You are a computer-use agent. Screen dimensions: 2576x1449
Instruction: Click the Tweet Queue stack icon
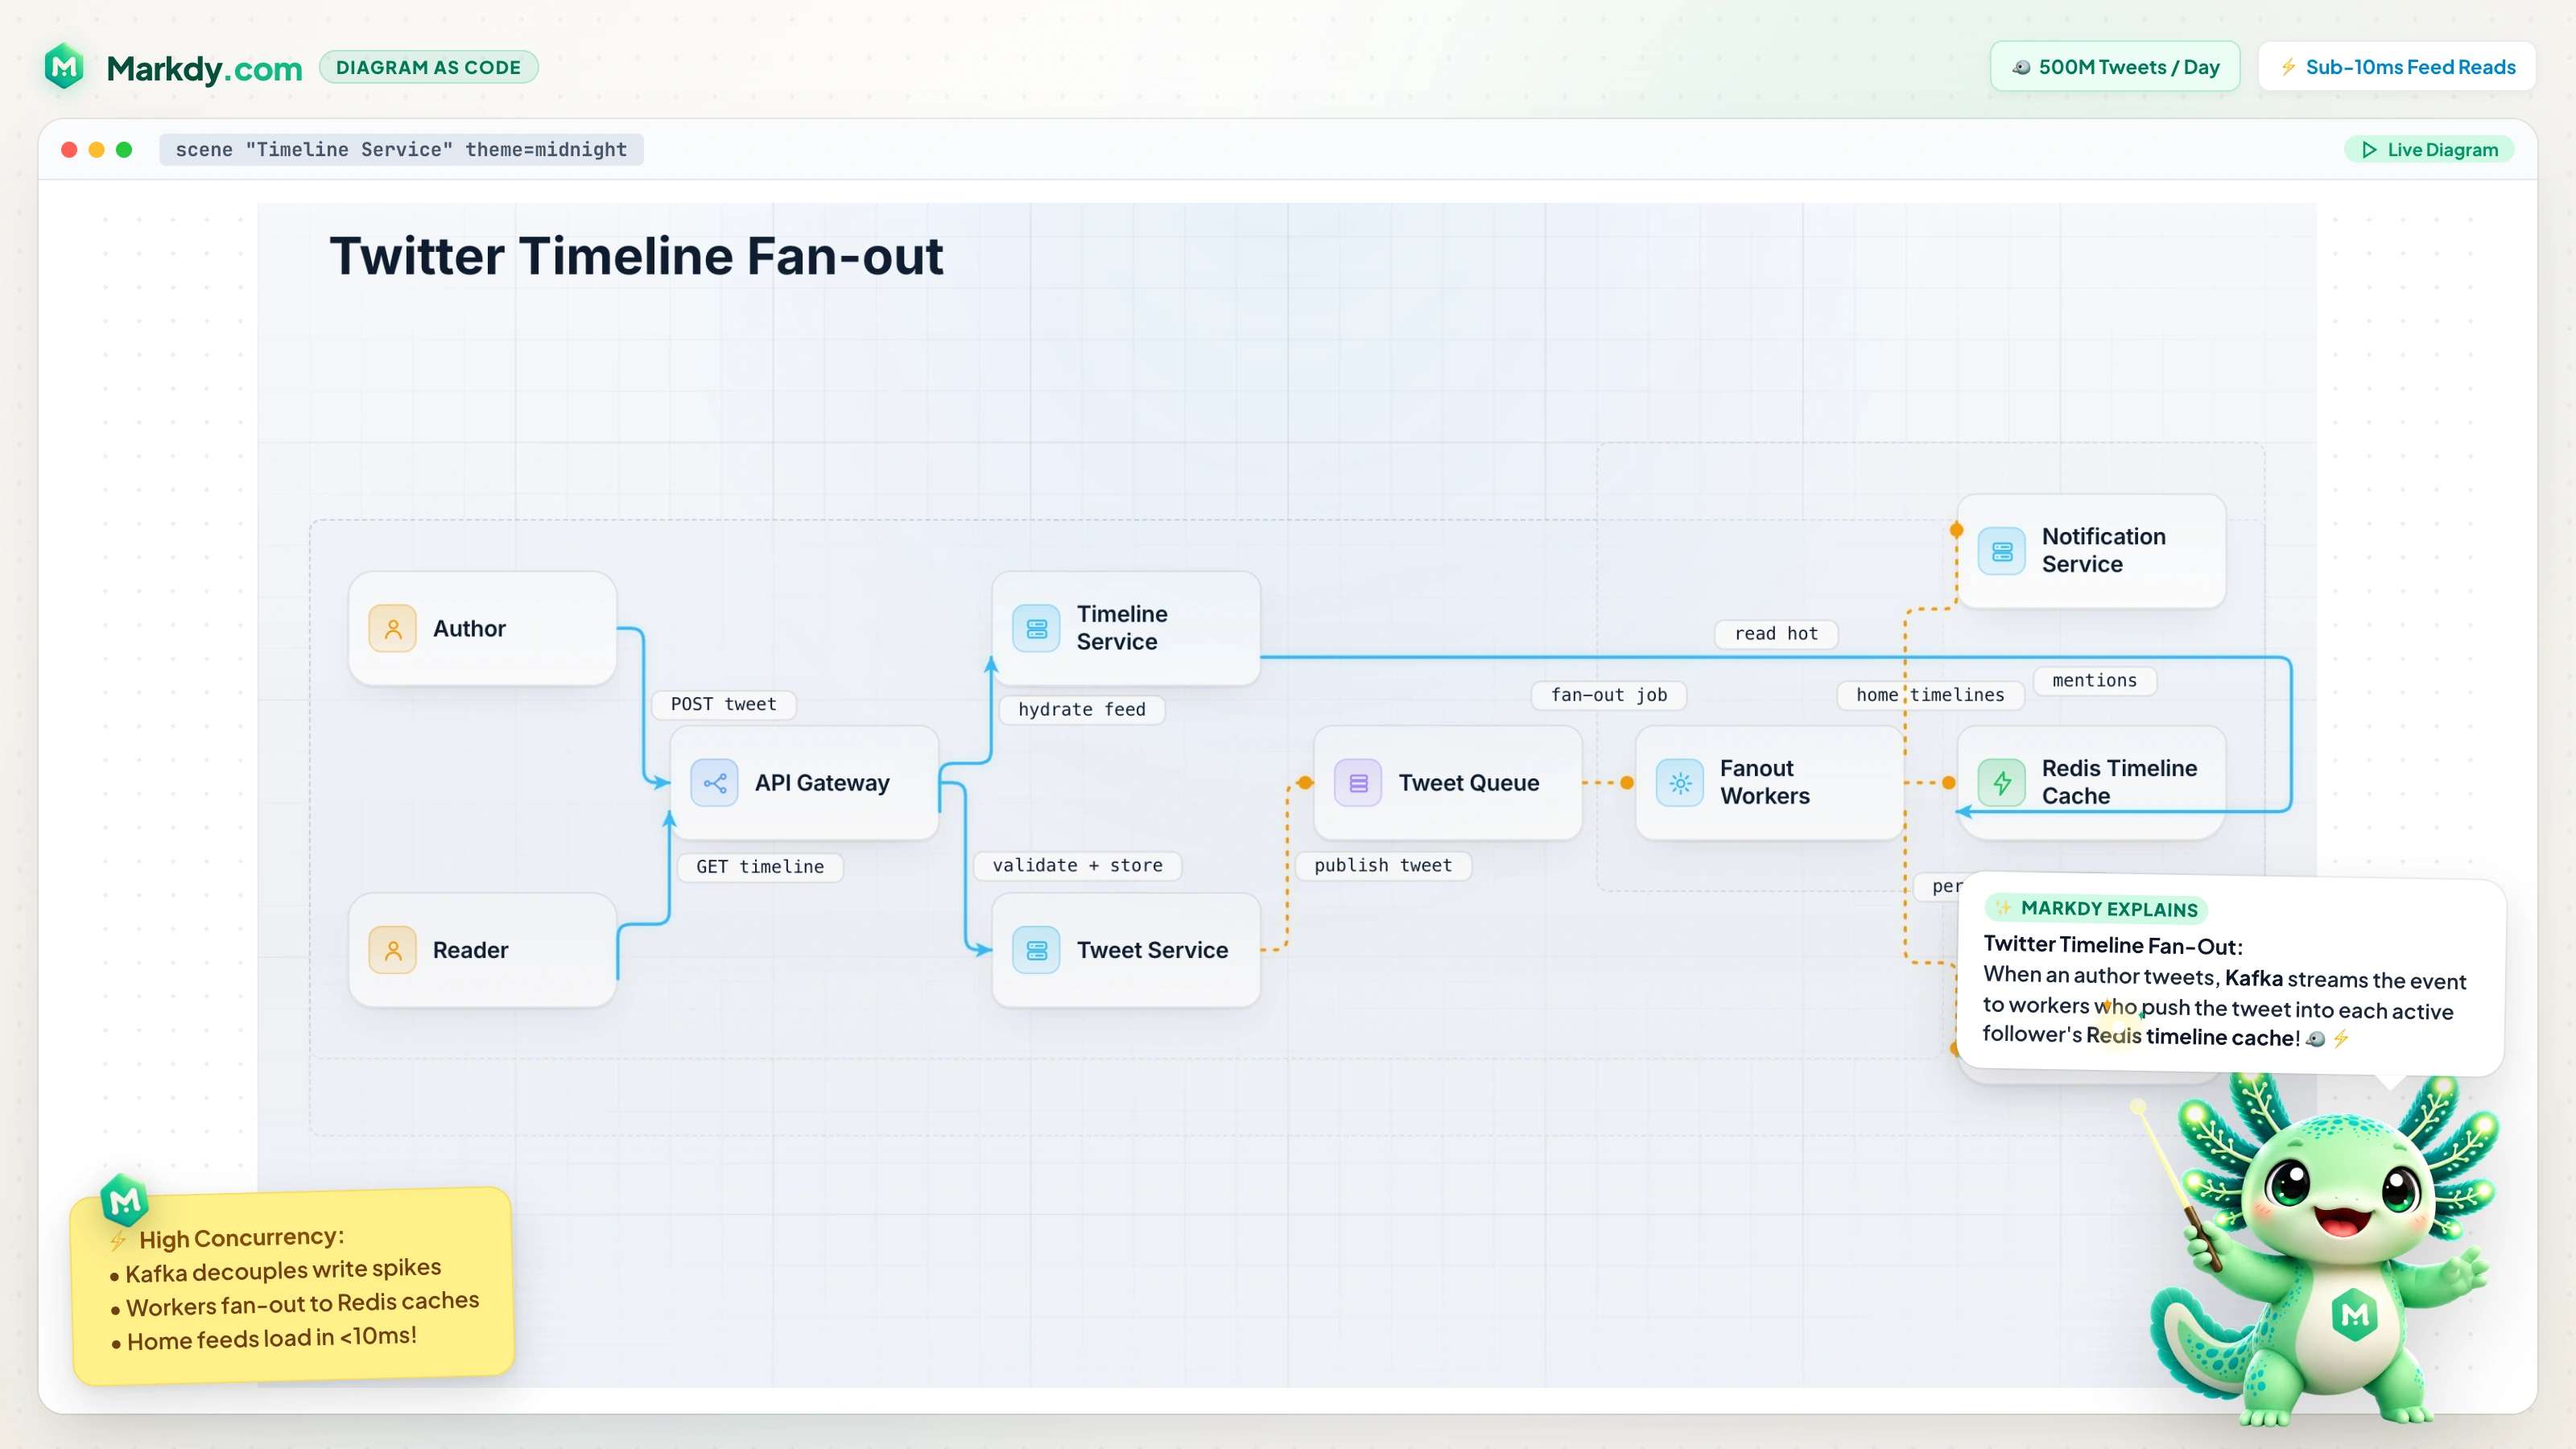[x=1359, y=783]
